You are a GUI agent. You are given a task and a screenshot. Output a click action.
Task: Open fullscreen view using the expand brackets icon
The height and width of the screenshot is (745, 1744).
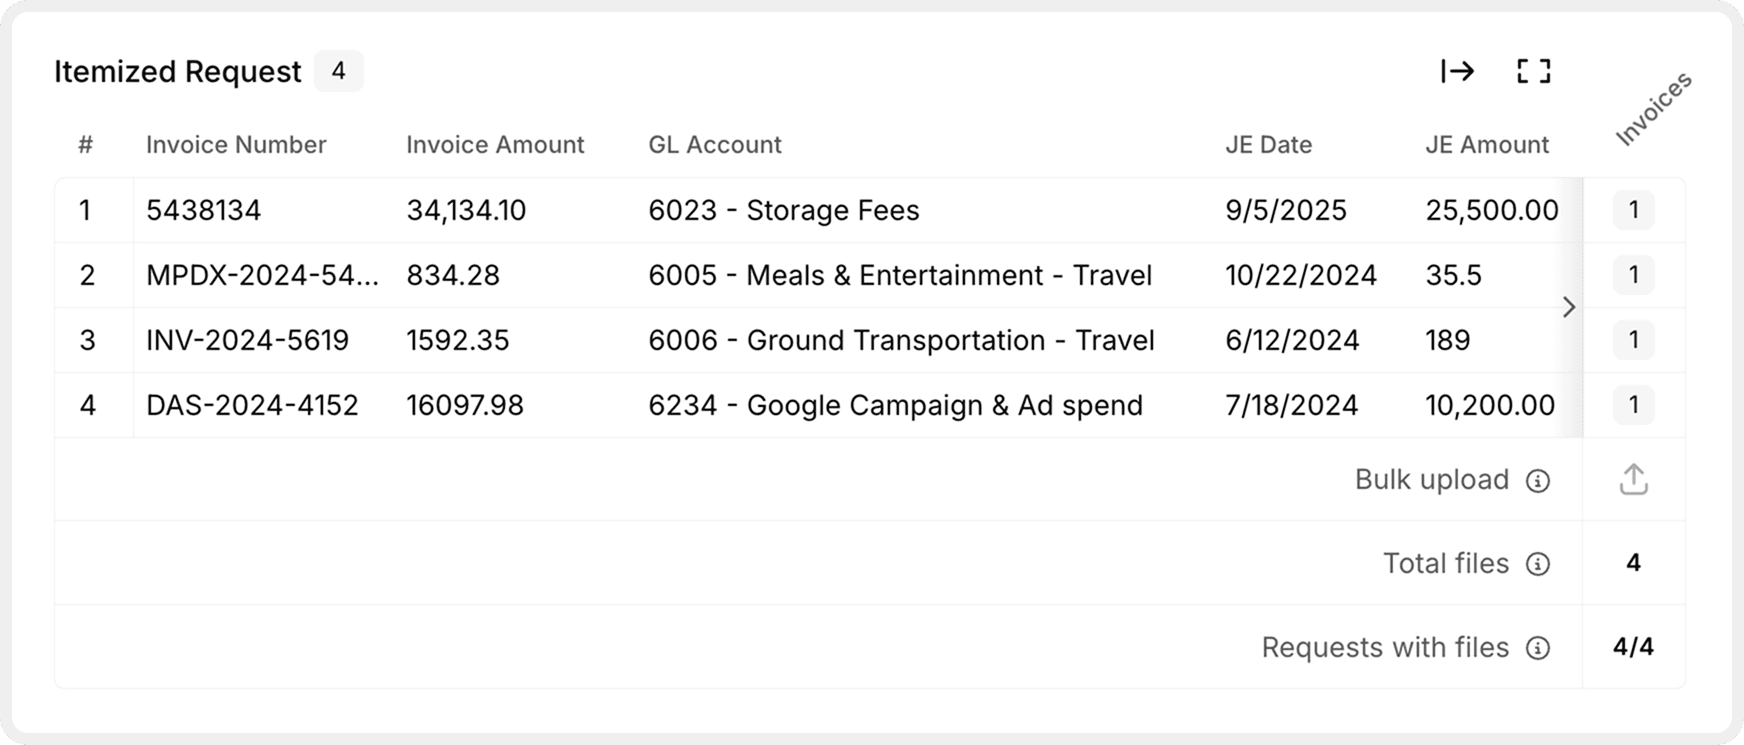(1533, 71)
